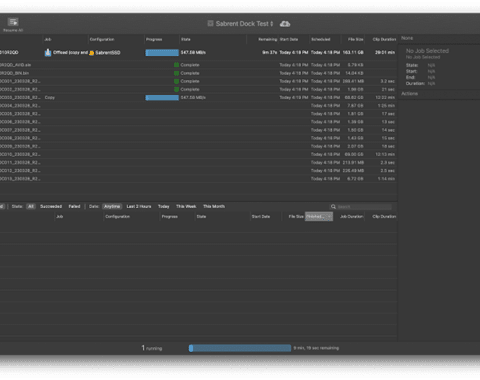Click the Copy row progress bar
The image size is (480, 380).
click(162, 98)
